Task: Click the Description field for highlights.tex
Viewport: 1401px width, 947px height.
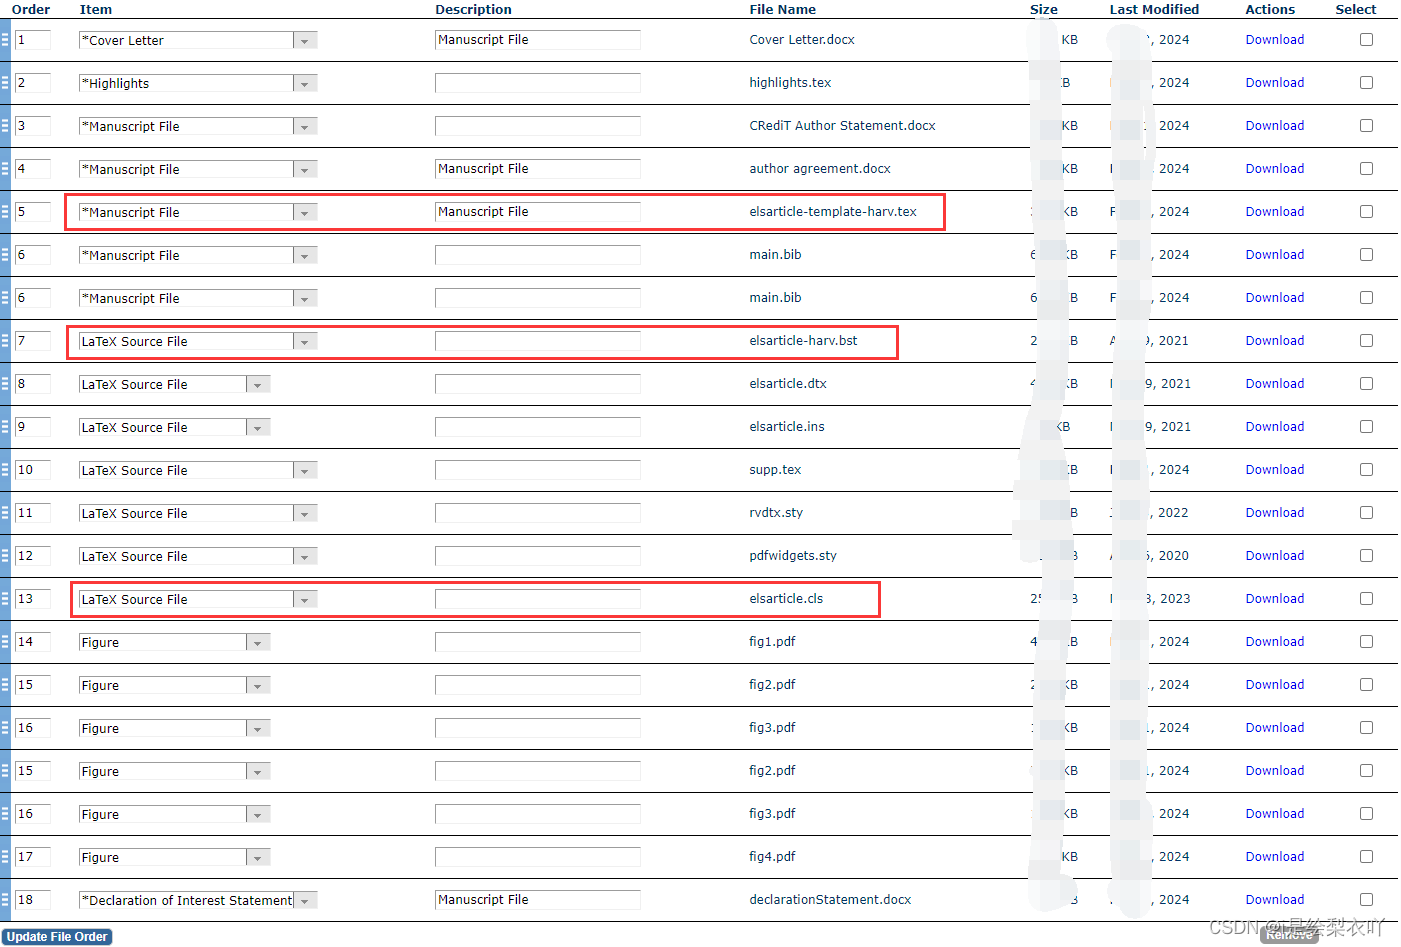Action: pyautogui.click(x=537, y=83)
